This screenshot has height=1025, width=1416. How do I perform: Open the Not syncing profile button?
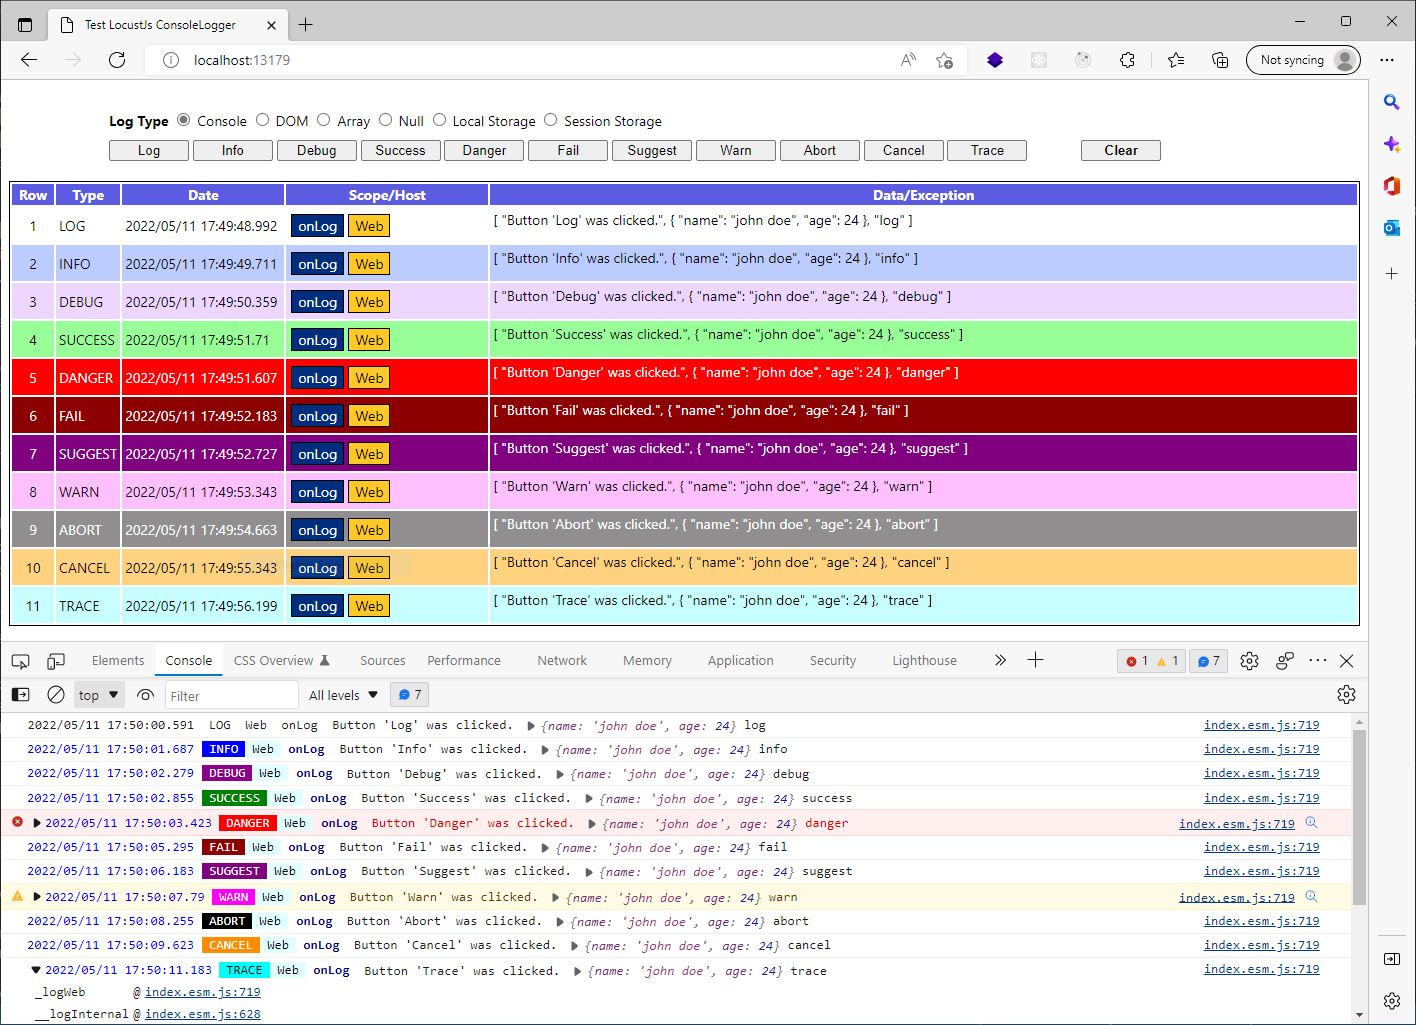1303,60
